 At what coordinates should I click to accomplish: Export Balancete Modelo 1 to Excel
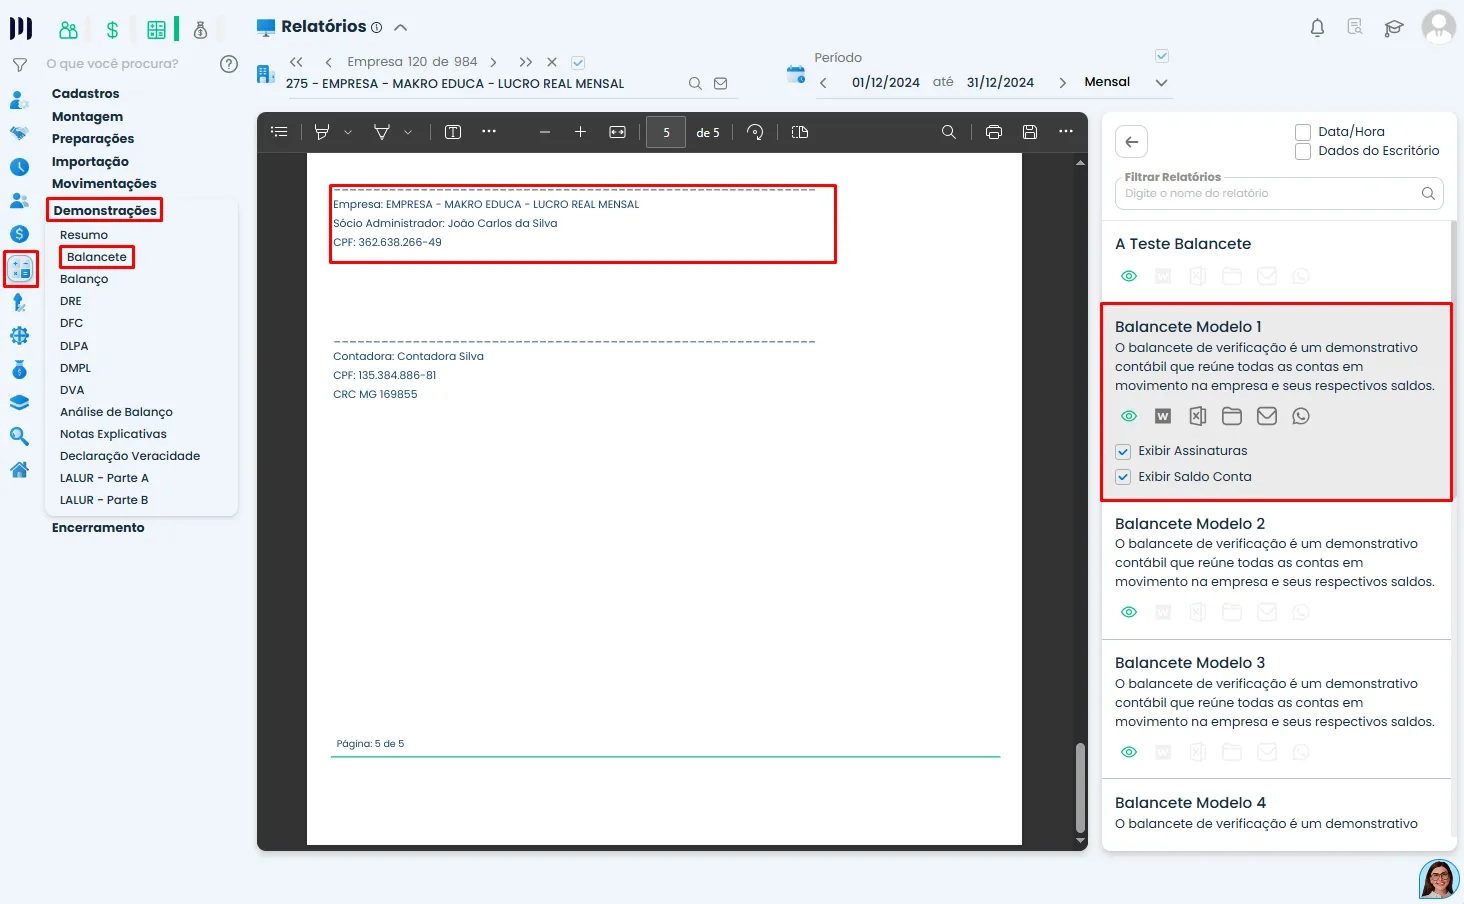tap(1198, 416)
